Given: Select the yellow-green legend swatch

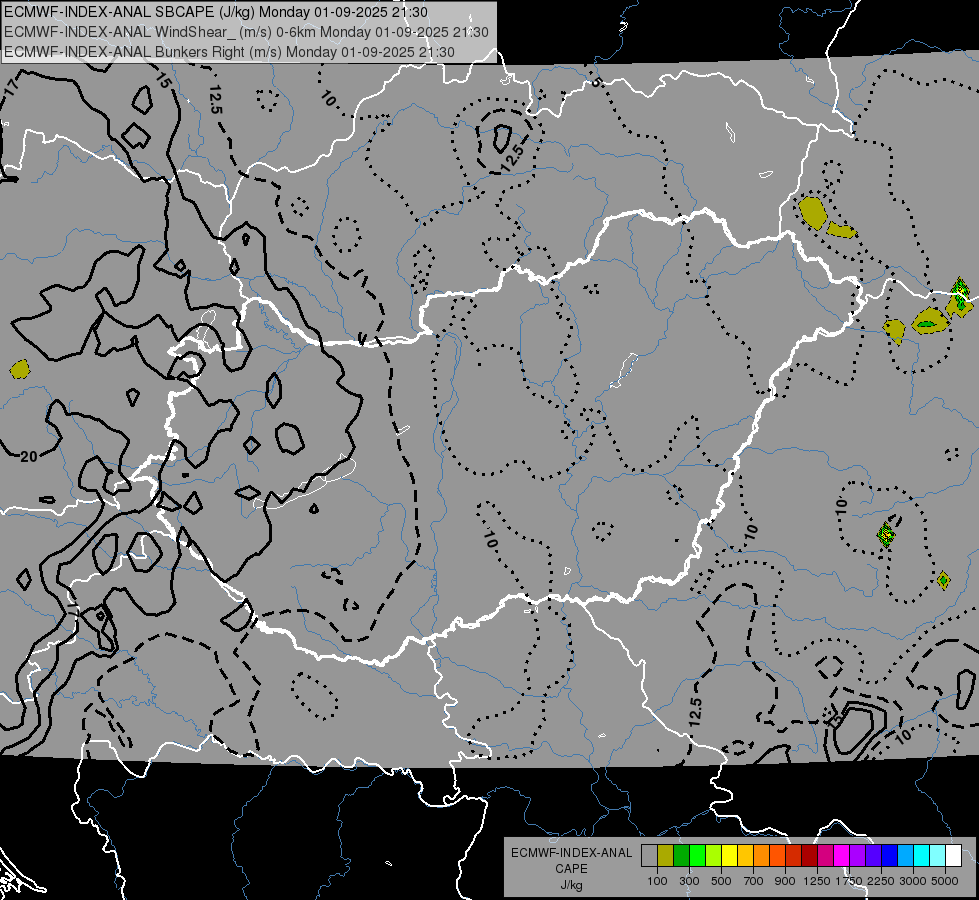Looking at the screenshot, I should 713,855.
